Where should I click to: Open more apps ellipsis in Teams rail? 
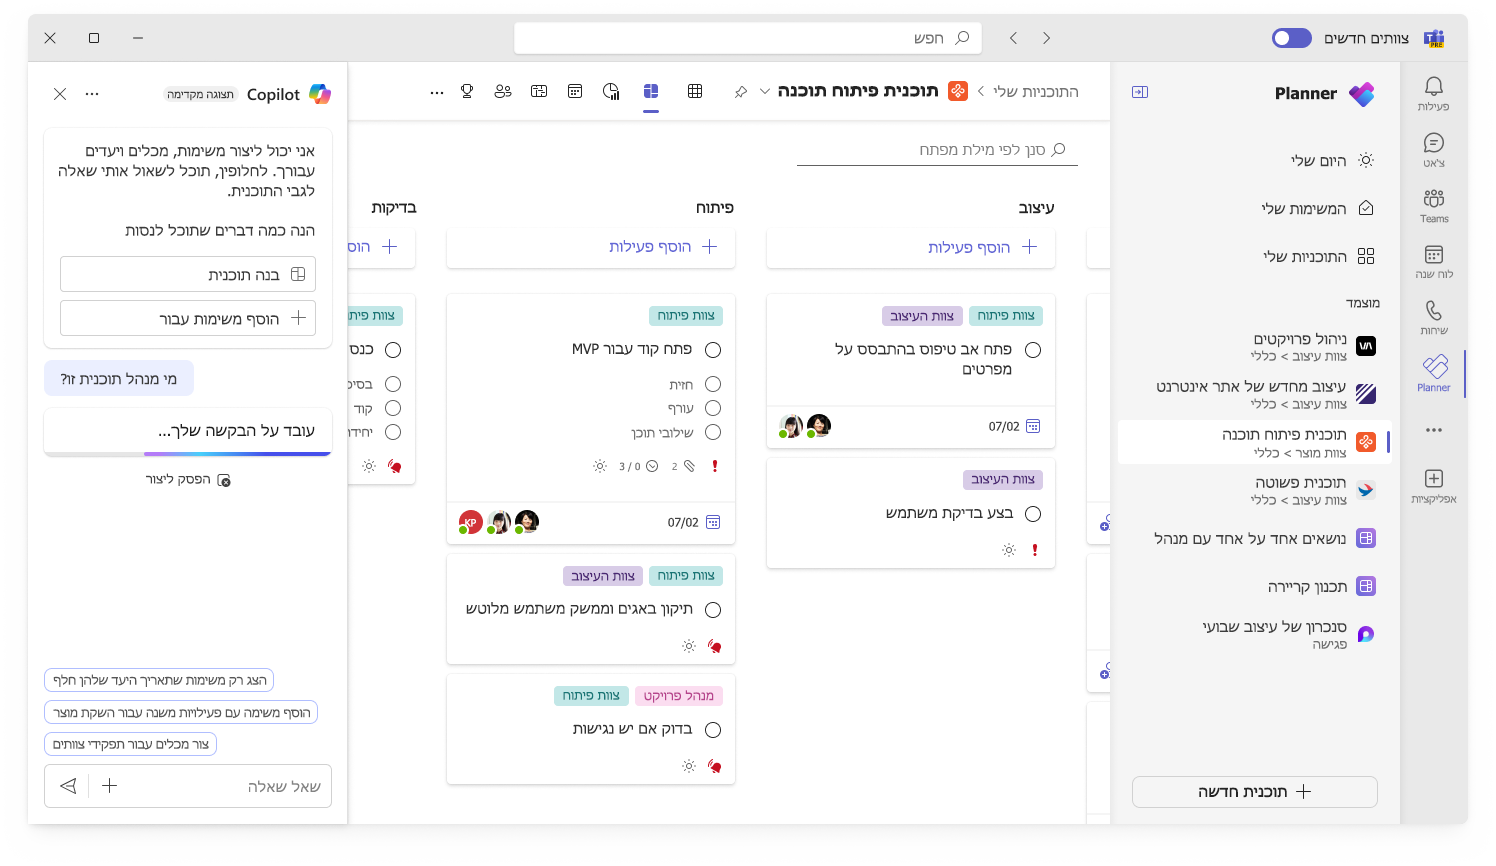[1434, 430]
